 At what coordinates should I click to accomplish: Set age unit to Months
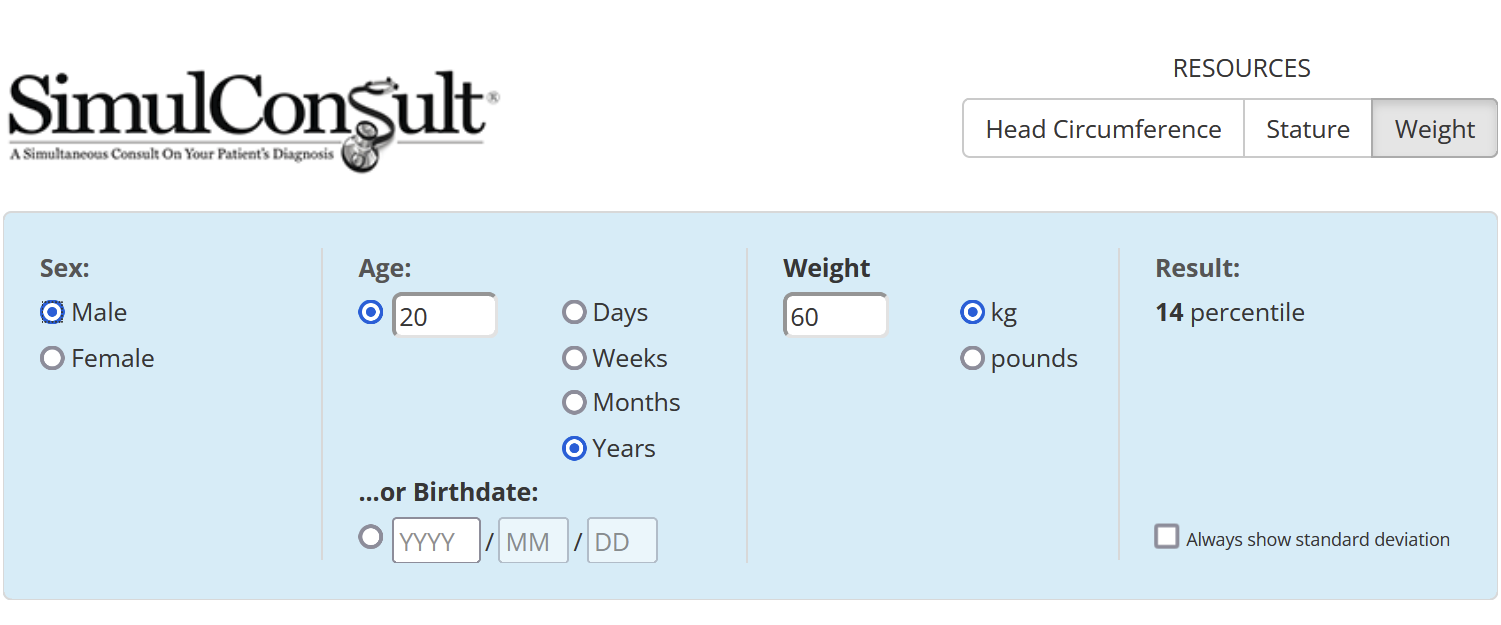pyautogui.click(x=574, y=403)
